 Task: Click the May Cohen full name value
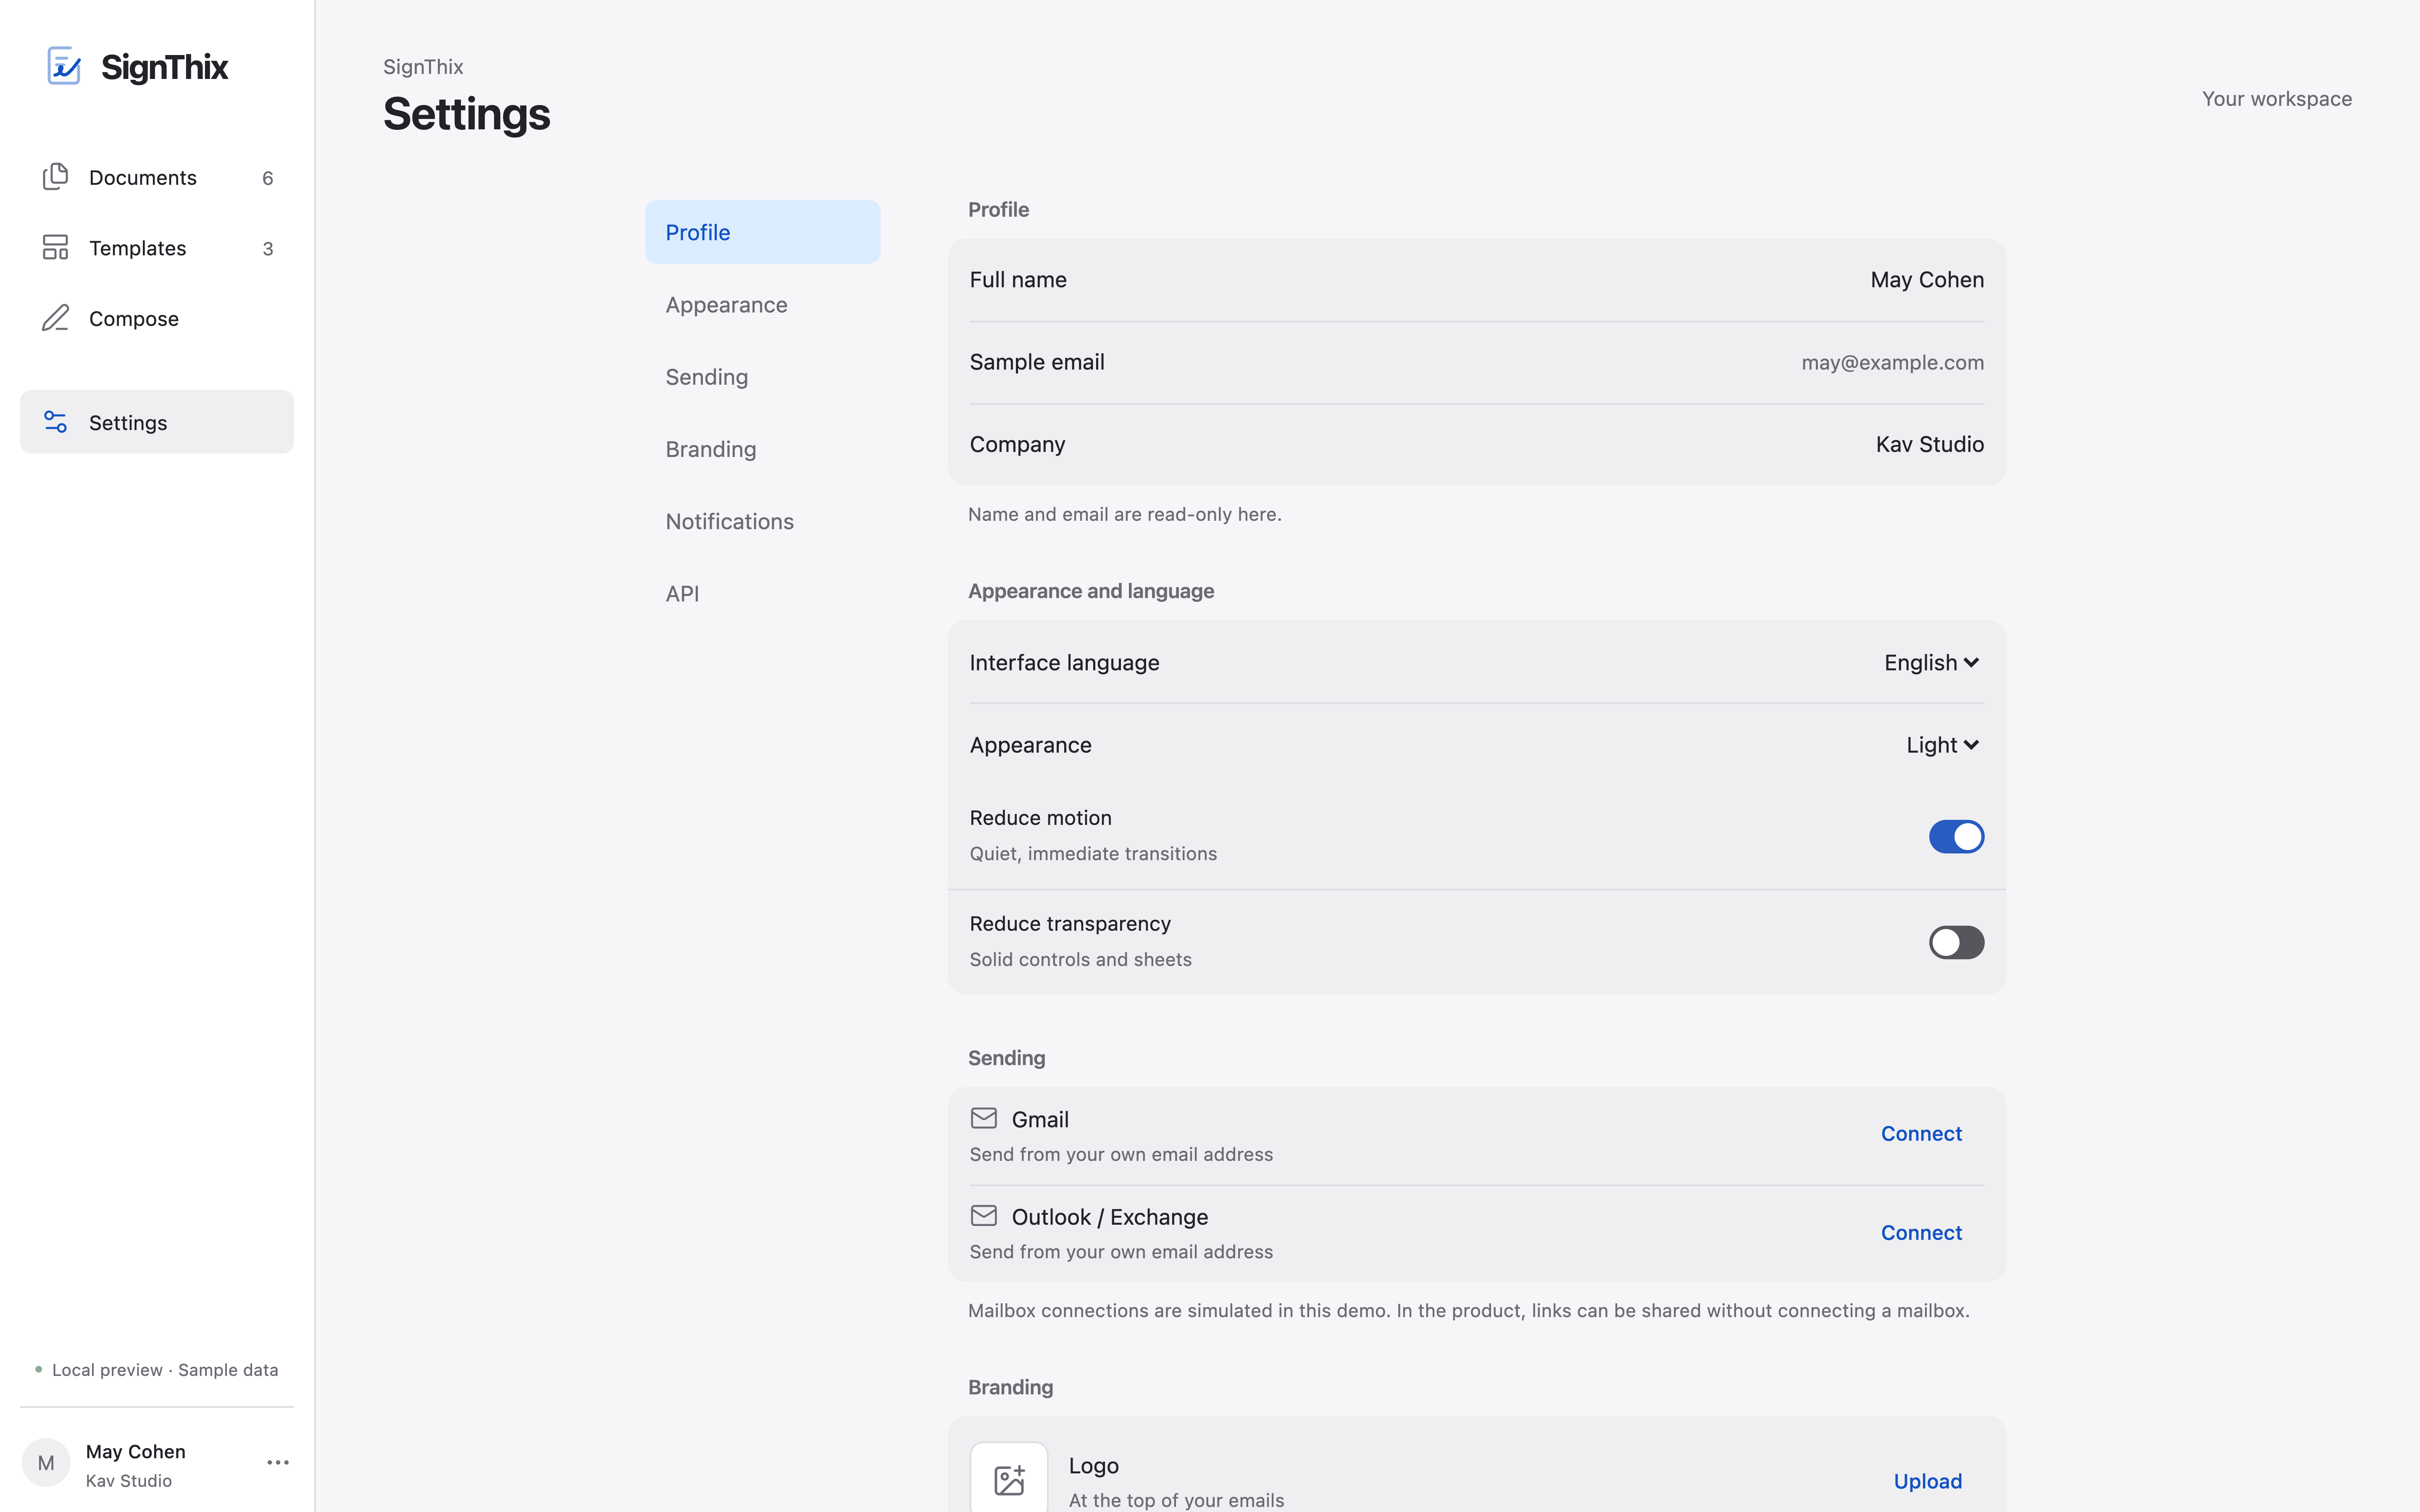click(1927, 280)
